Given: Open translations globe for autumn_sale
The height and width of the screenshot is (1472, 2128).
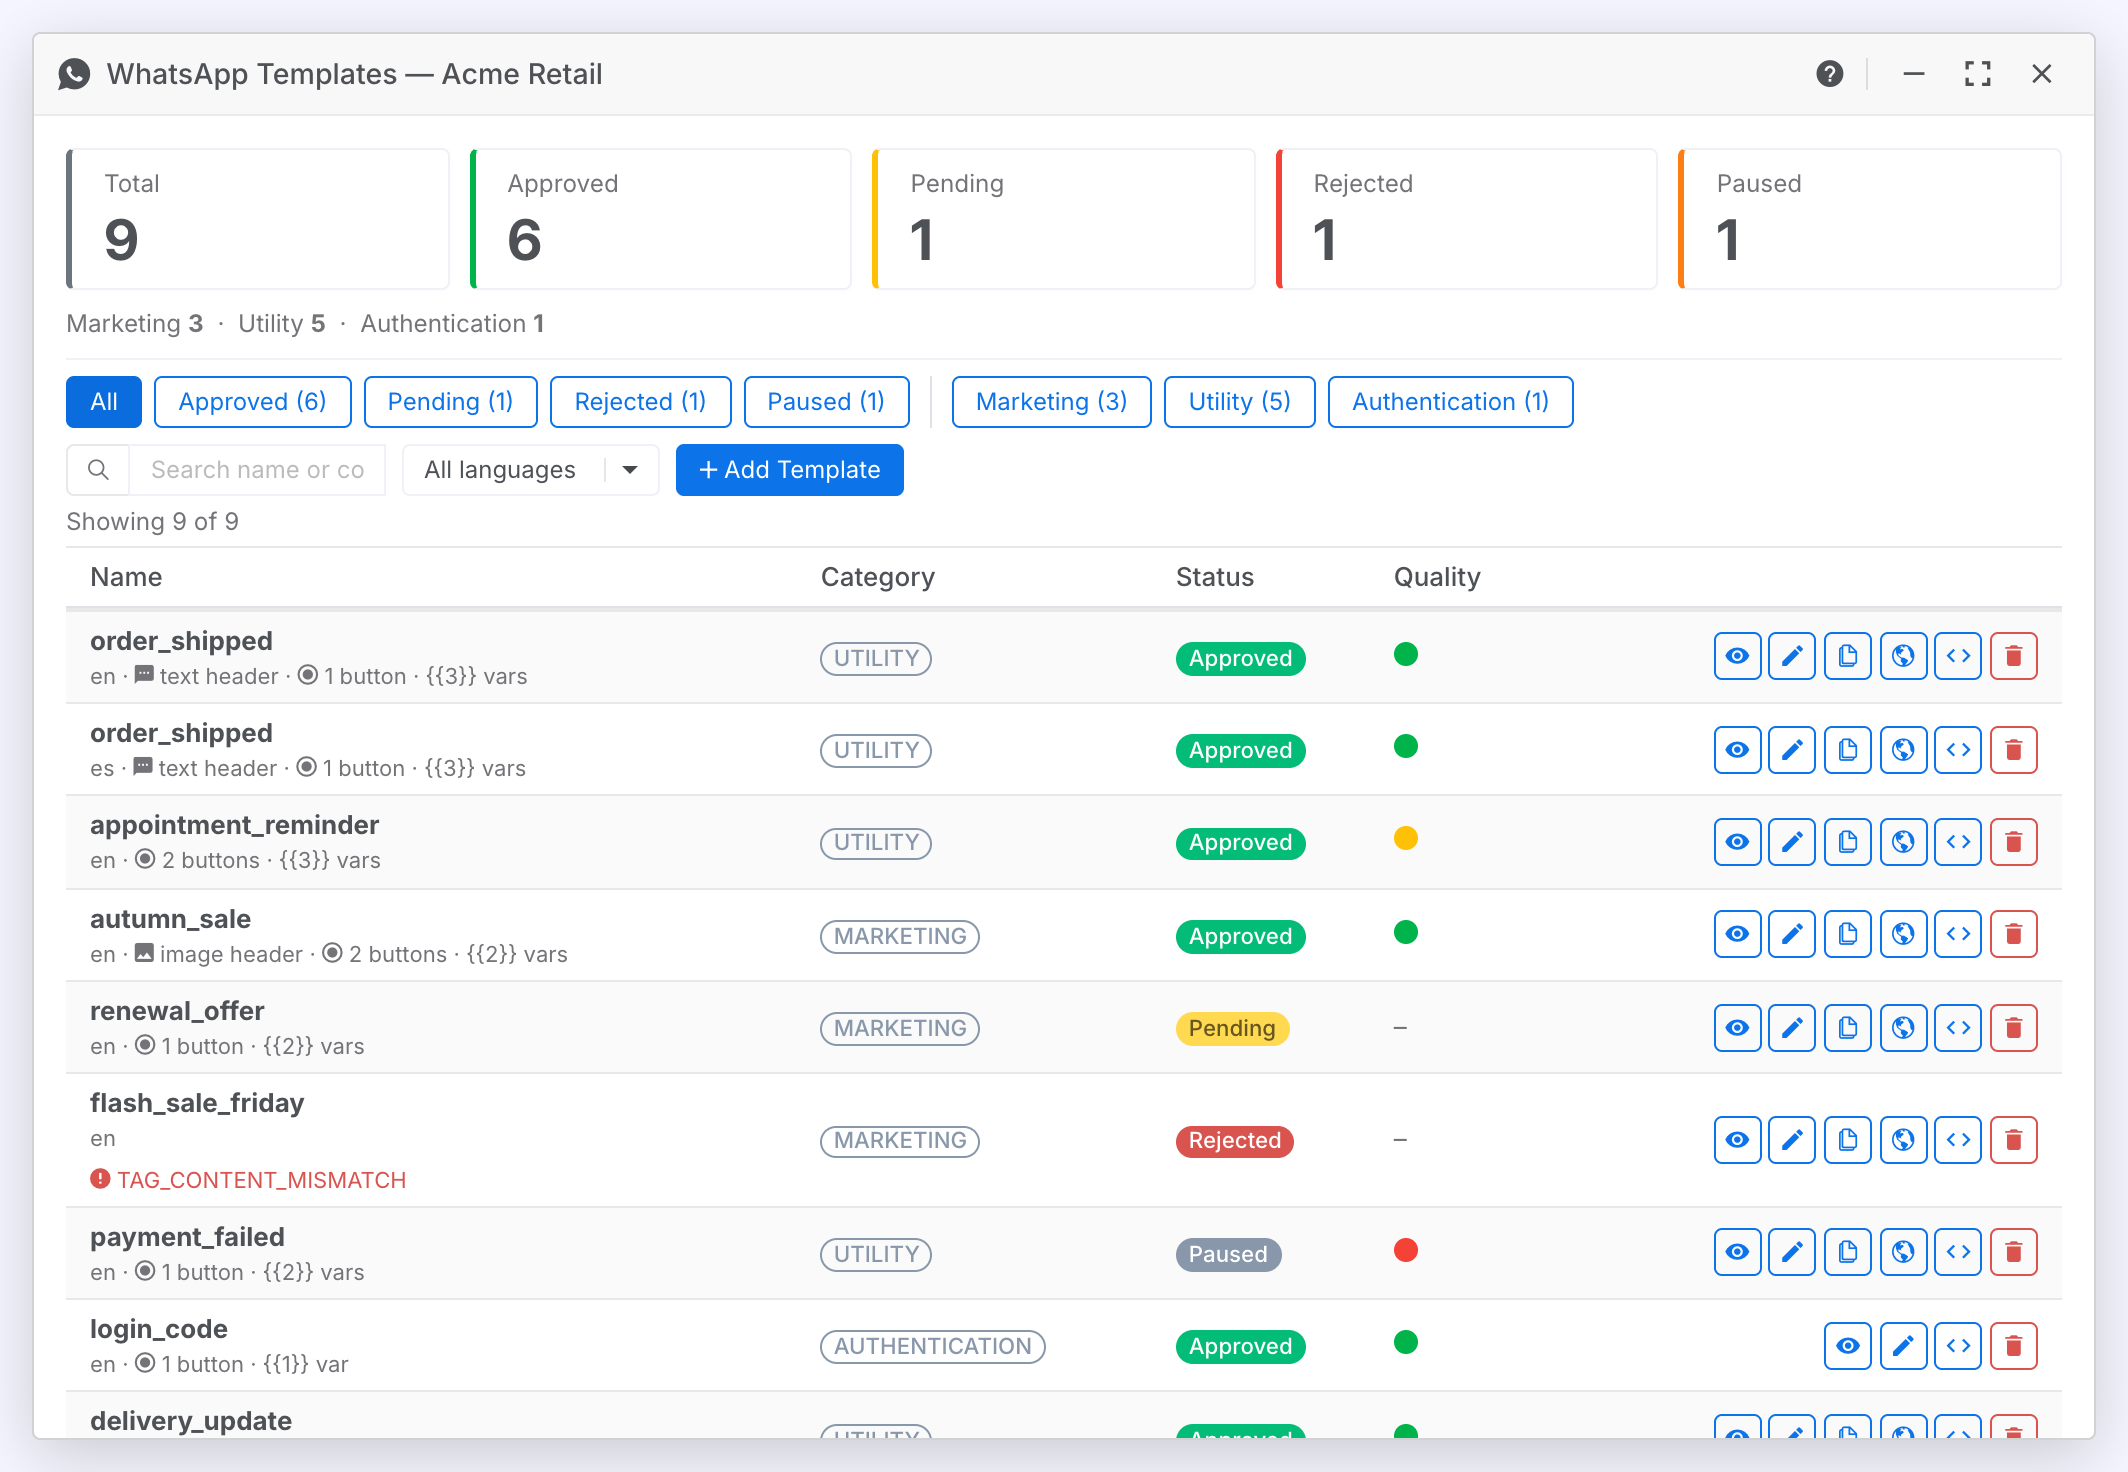Looking at the screenshot, I should [1903, 934].
